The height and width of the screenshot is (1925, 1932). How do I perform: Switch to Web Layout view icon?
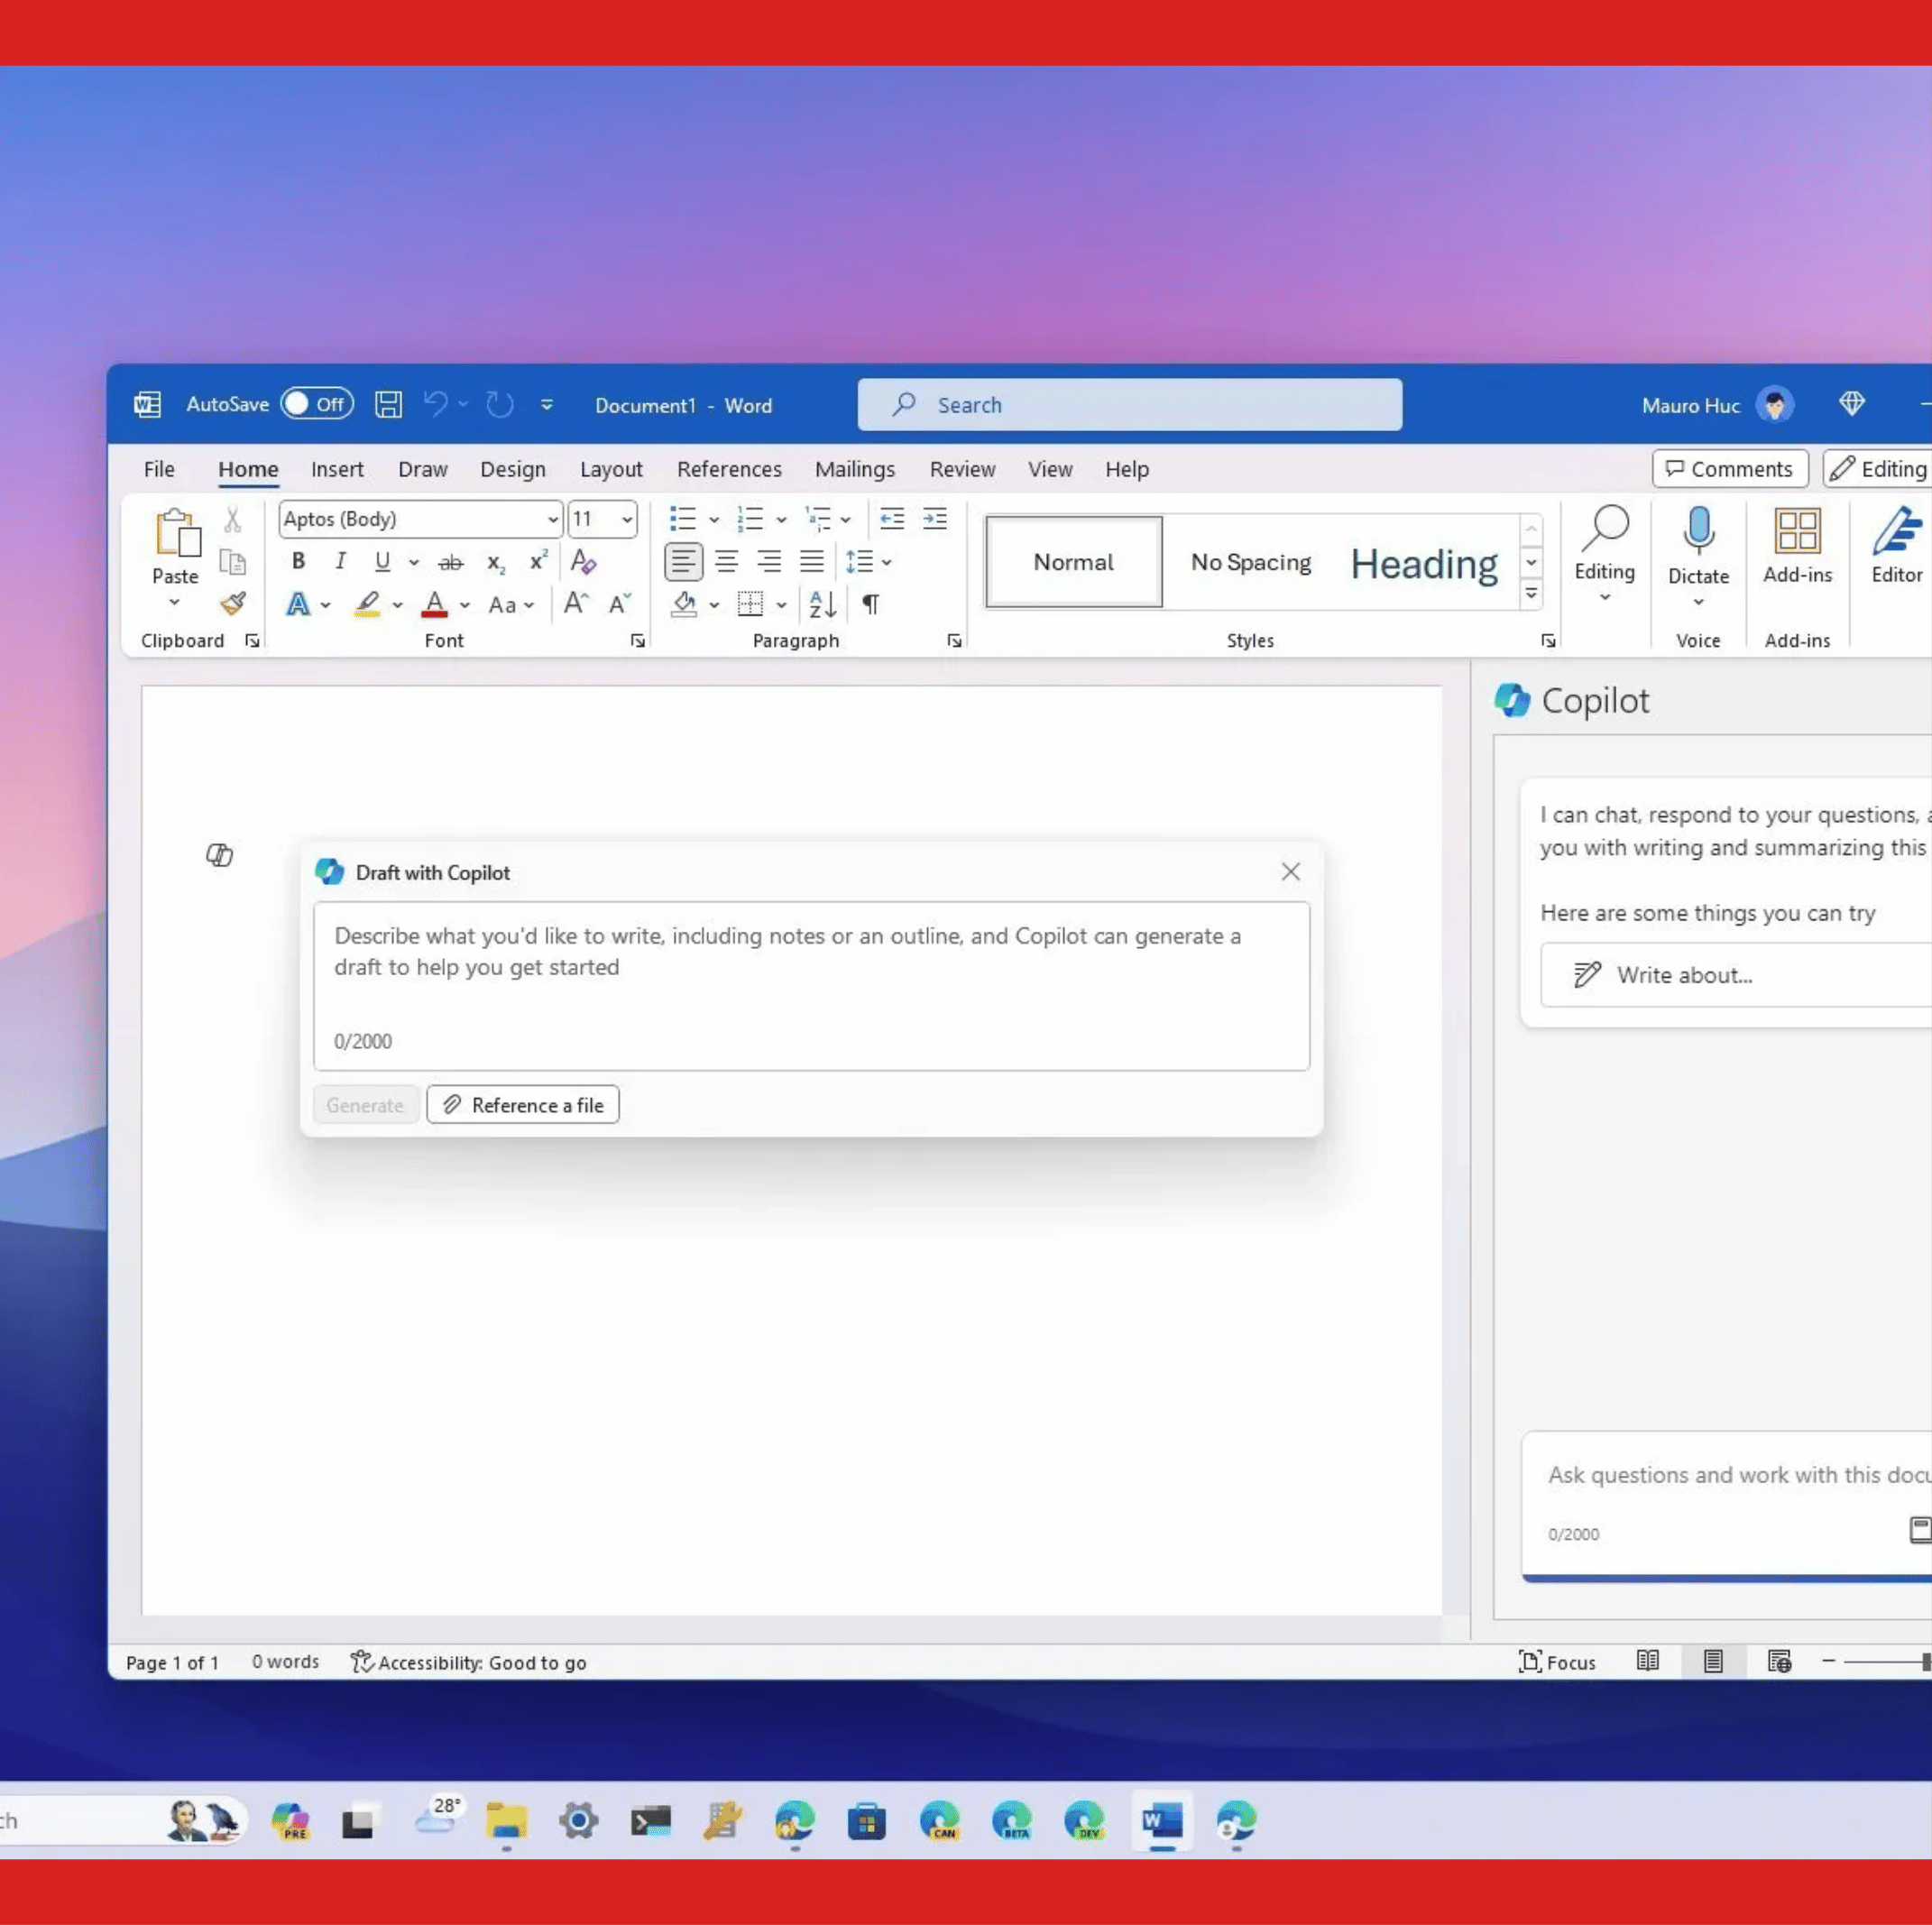pos(1779,1662)
